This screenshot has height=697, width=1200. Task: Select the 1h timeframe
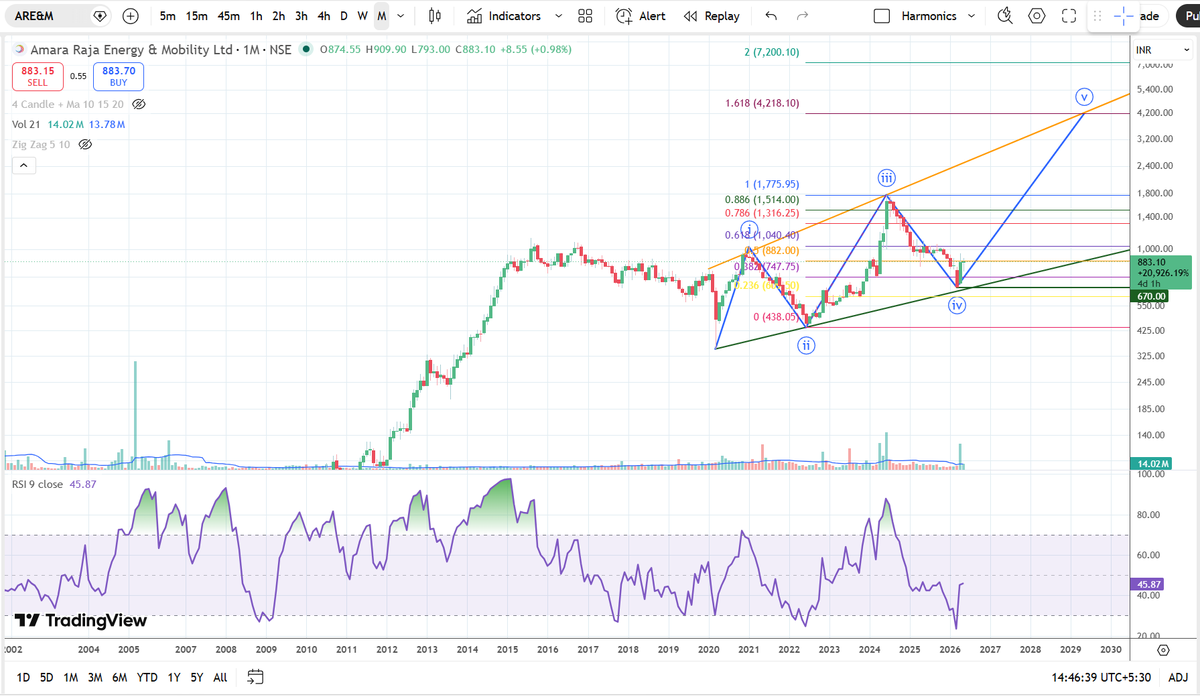pyautogui.click(x=257, y=16)
